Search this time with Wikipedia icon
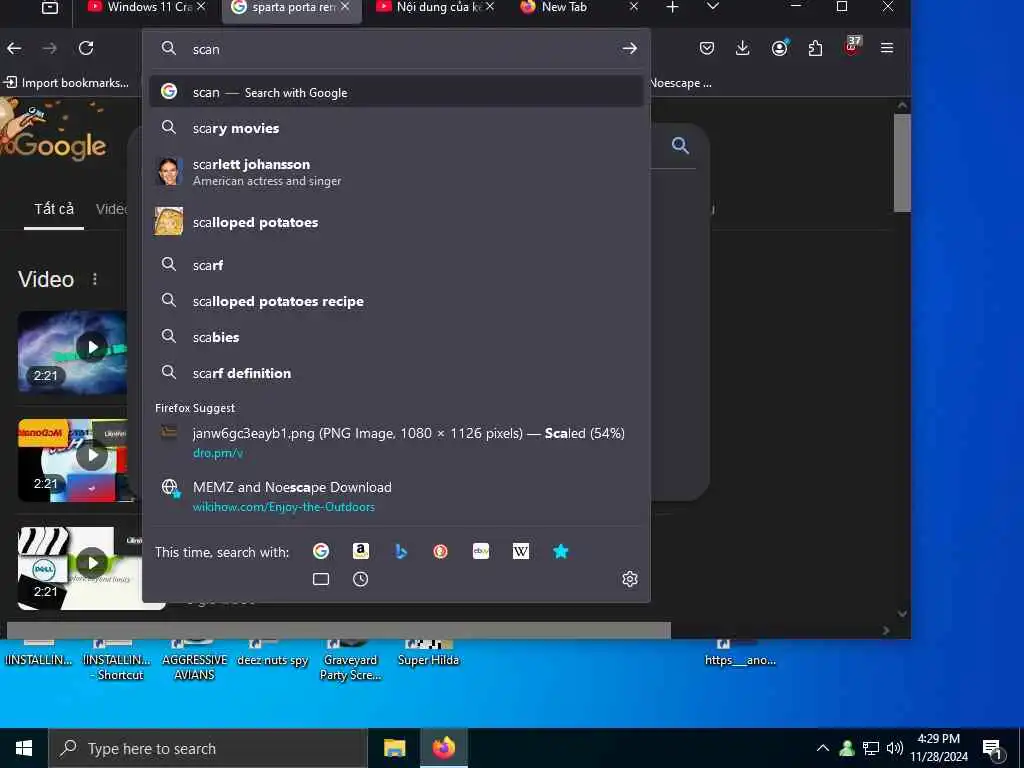The image size is (1024, 768). click(520, 551)
